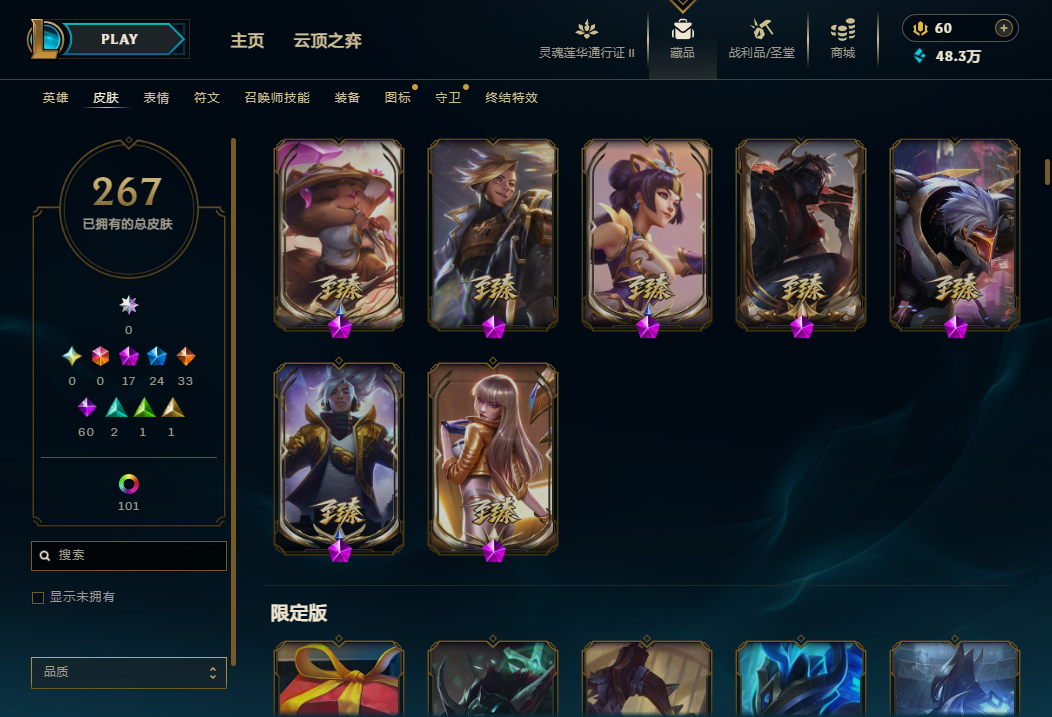
Task: Click the blue epic gem icon with count 24
Action: (157, 356)
